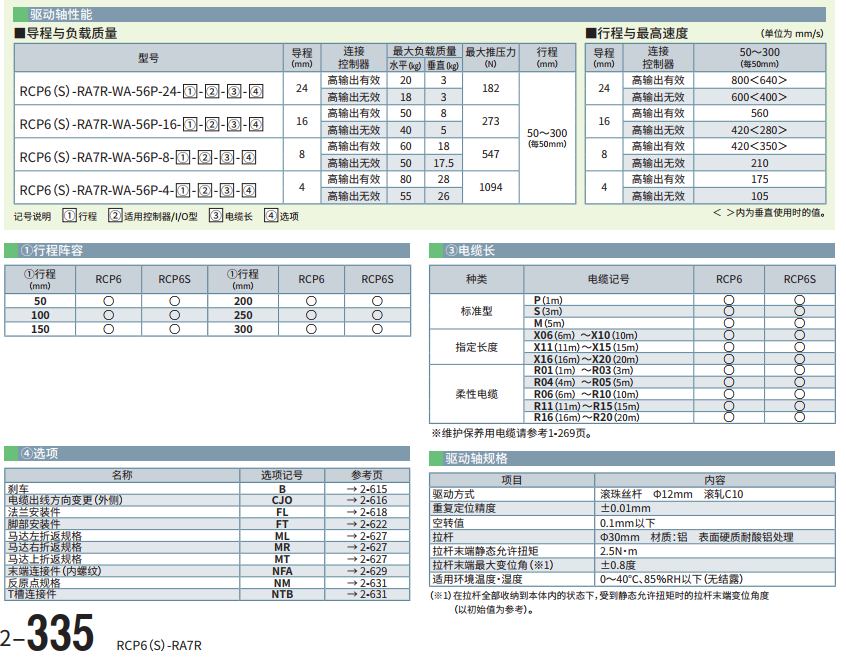This screenshot has height=661, width=846.
Task: Click the →2-627 reference in the ML row
Action: (x=367, y=536)
